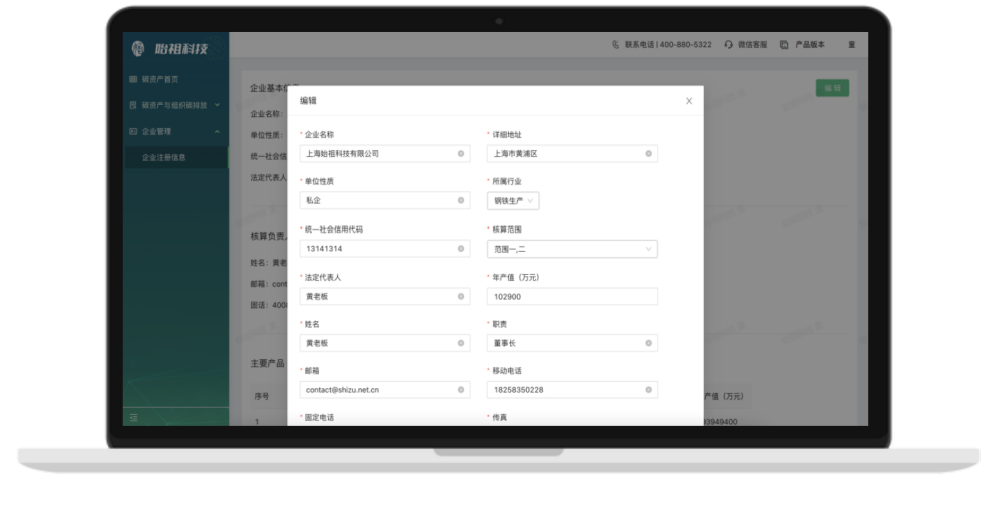Open the 微信客服 link in header
Screen dimensions: 982x509
752,44
